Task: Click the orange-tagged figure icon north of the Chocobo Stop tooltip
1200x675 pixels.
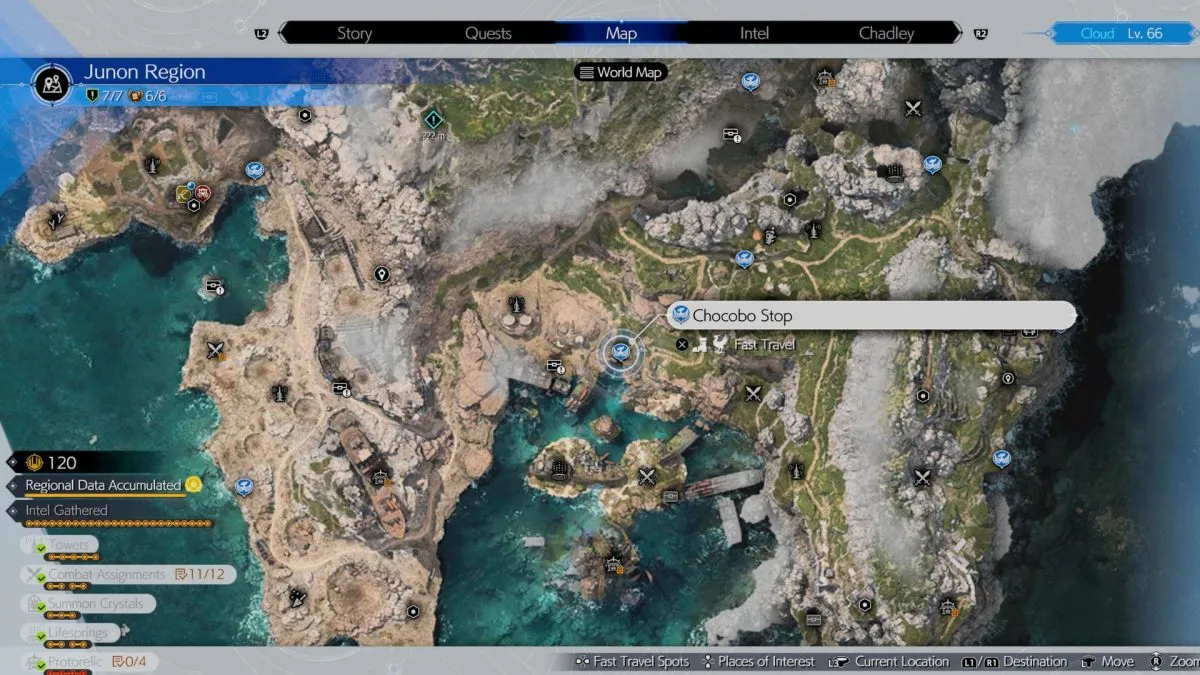Action: point(769,236)
